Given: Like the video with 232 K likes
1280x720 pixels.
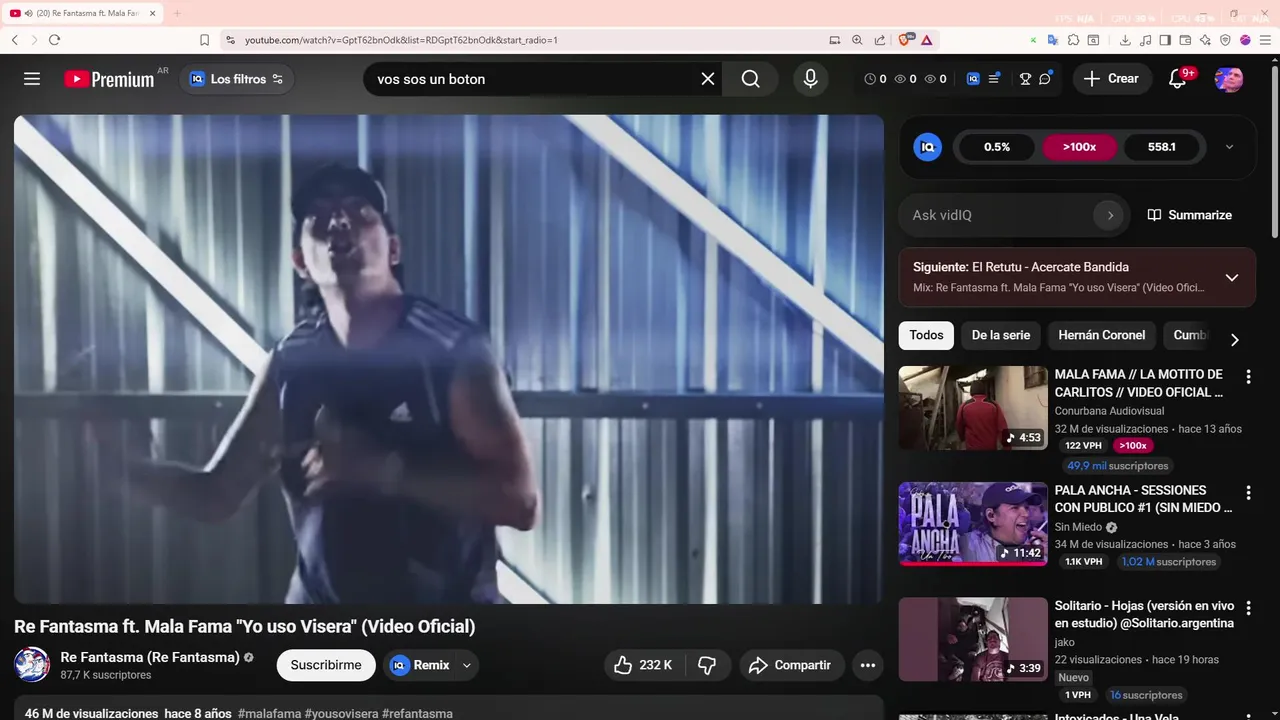Looking at the screenshot, I should (643, 665).
